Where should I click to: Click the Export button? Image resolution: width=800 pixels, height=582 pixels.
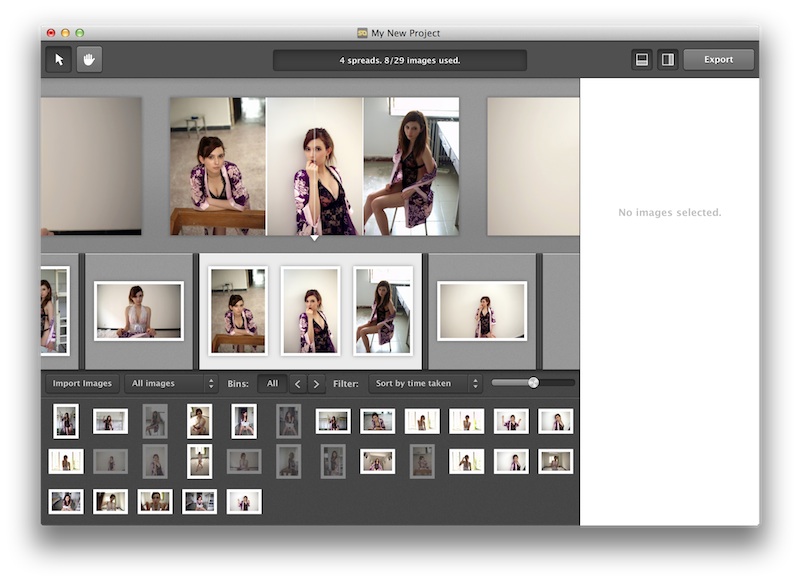(718, 60)
